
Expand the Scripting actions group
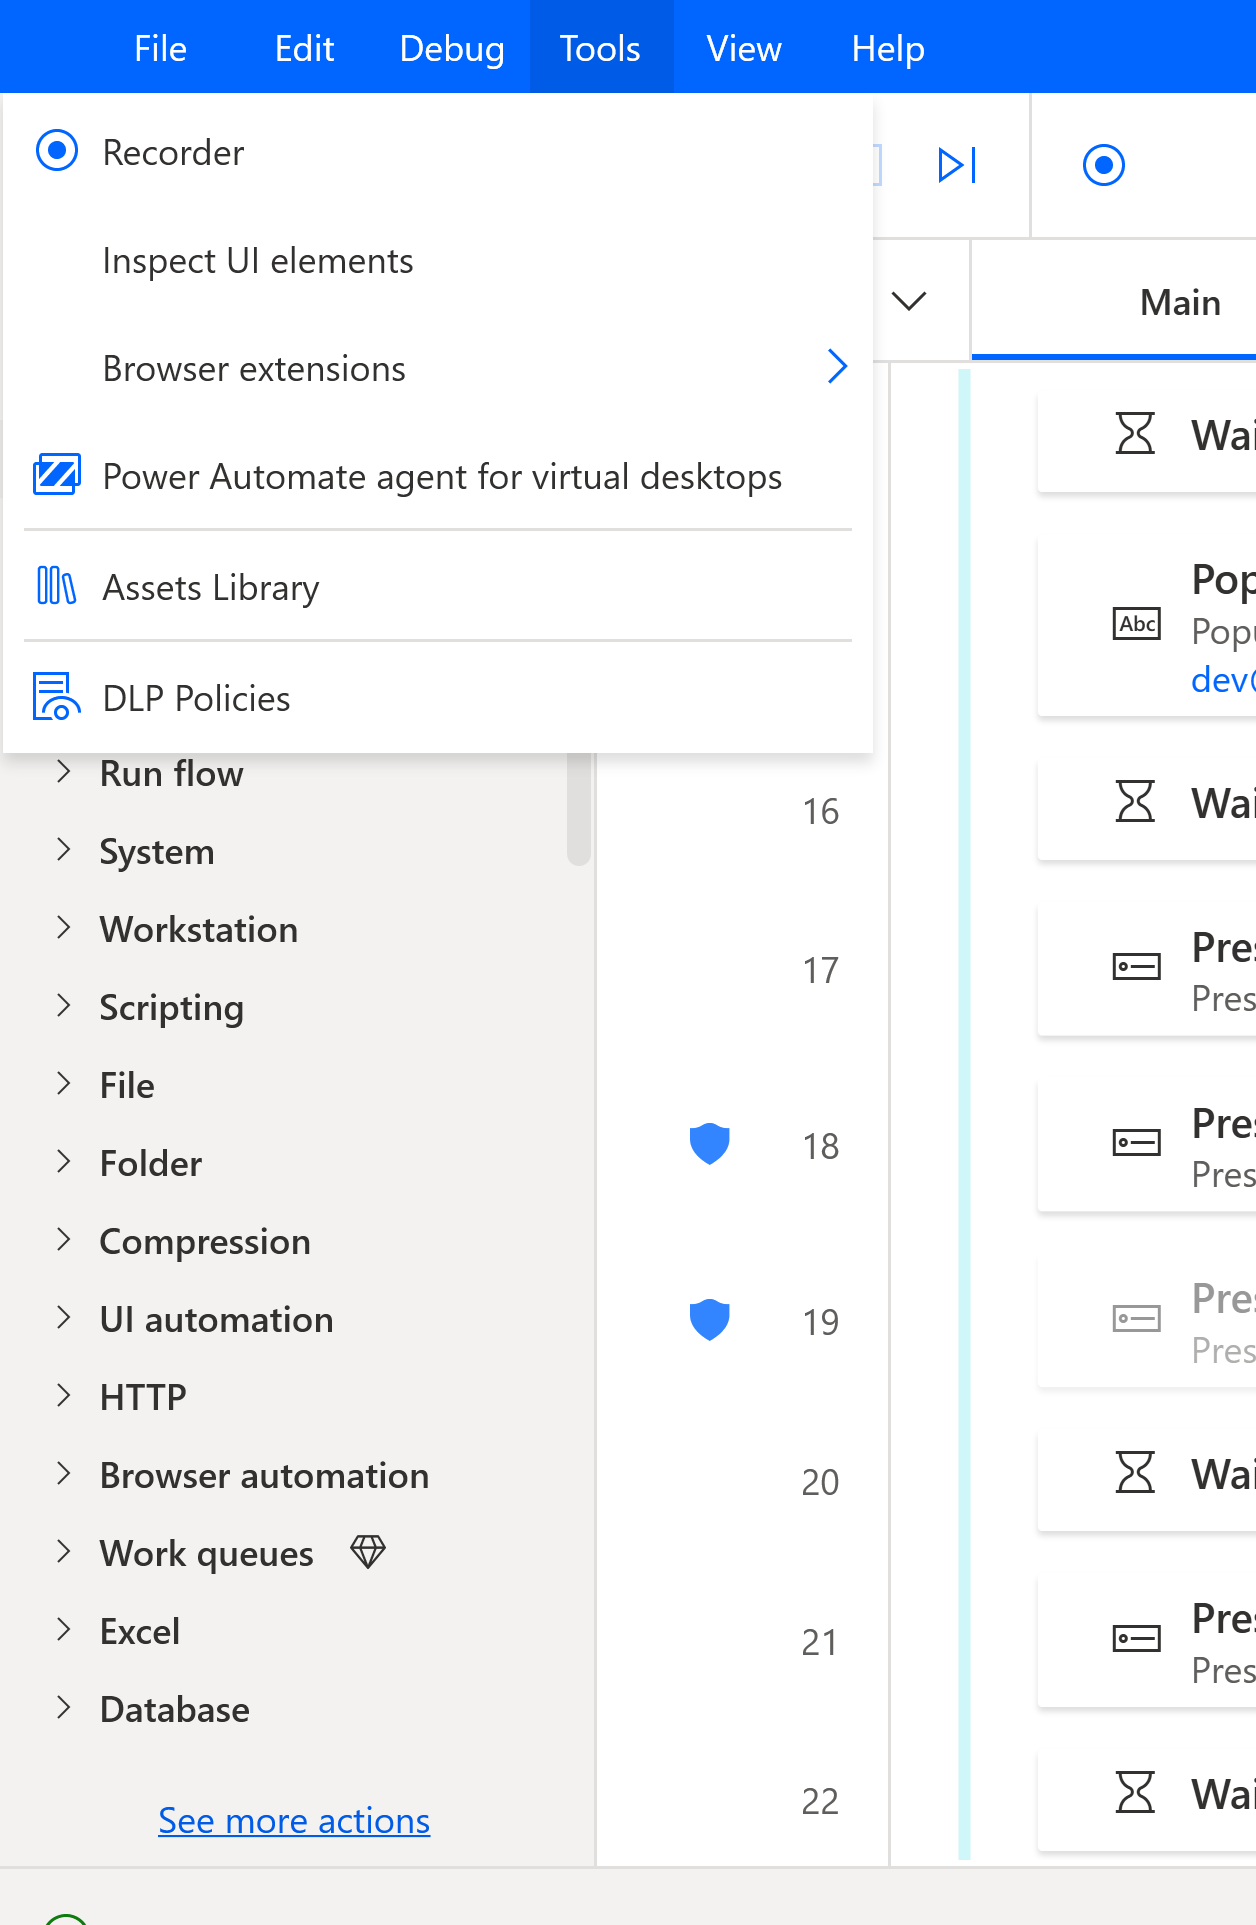click(x=64, y=1006)
